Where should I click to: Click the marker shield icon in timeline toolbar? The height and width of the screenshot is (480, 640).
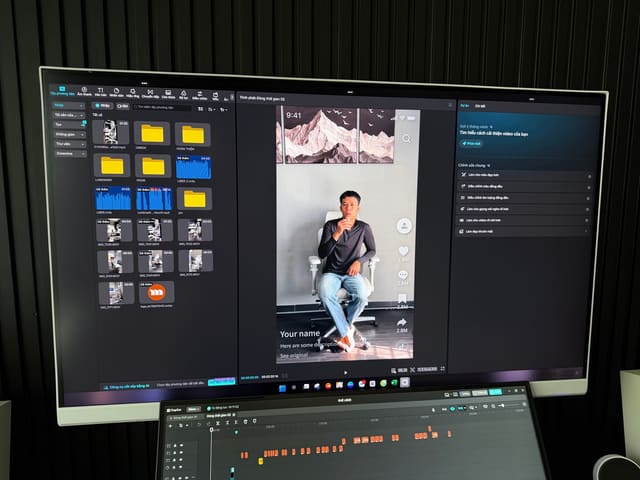click(255, 421)
